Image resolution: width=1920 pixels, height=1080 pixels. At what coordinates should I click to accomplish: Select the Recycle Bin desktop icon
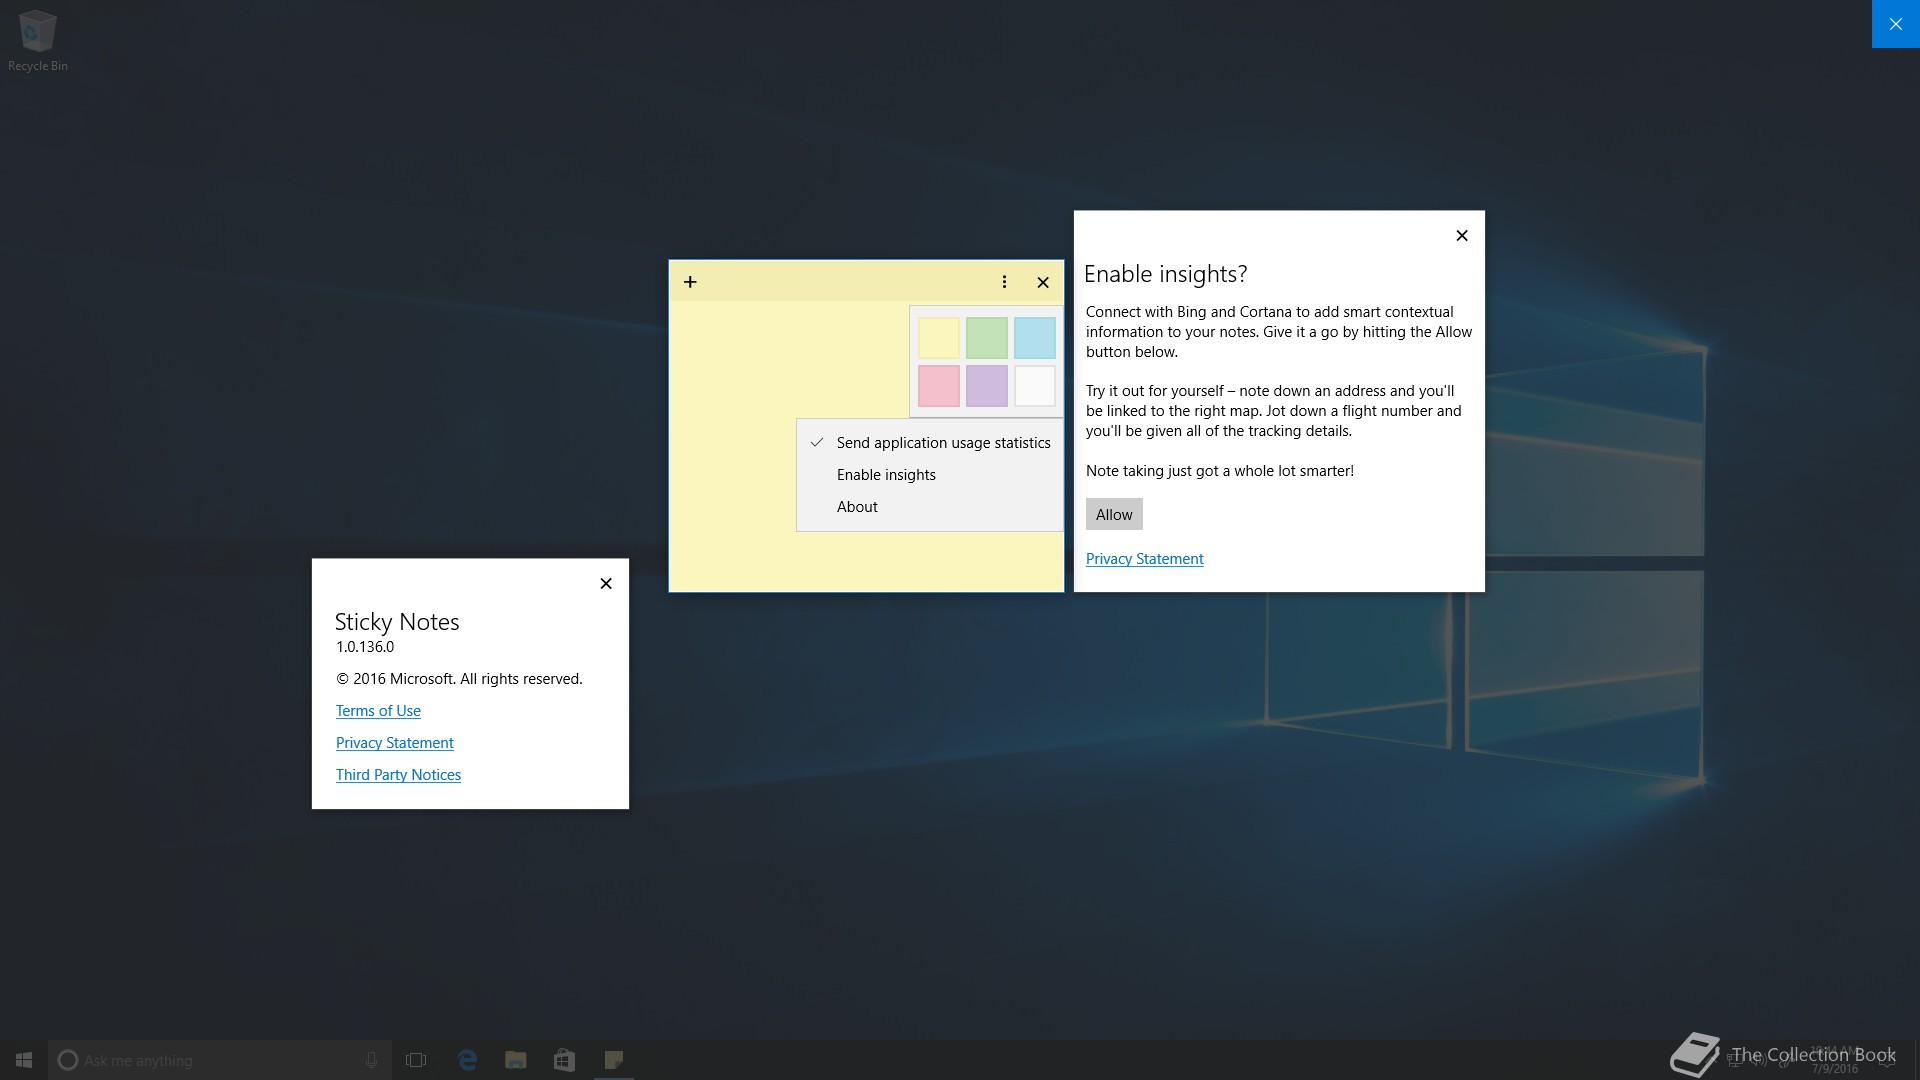[38, 40]
